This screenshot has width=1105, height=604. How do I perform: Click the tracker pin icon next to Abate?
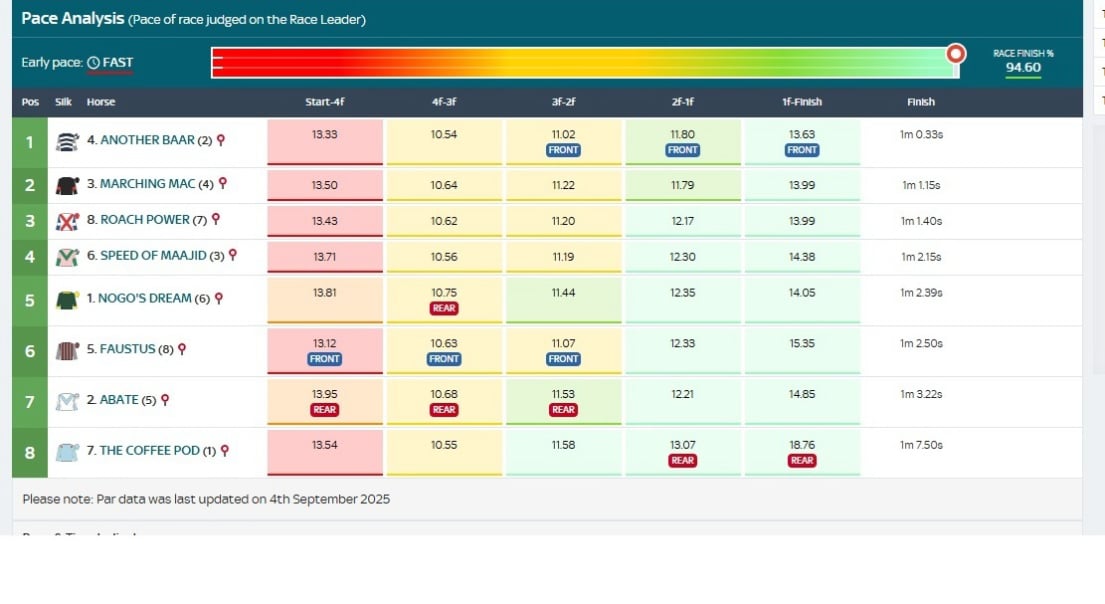point(165,400)
